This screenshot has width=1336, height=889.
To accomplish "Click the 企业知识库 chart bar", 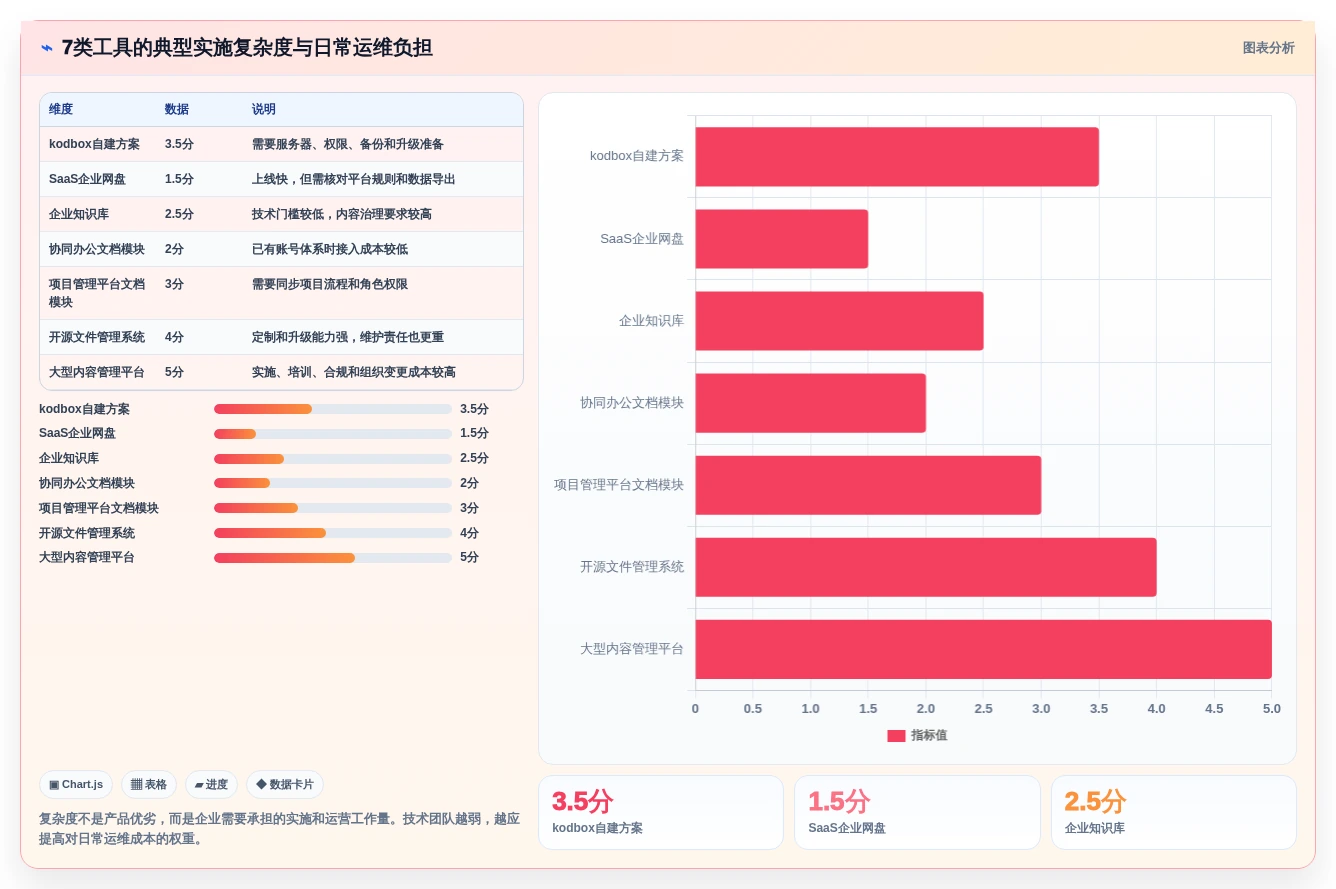I will (839, 321).
